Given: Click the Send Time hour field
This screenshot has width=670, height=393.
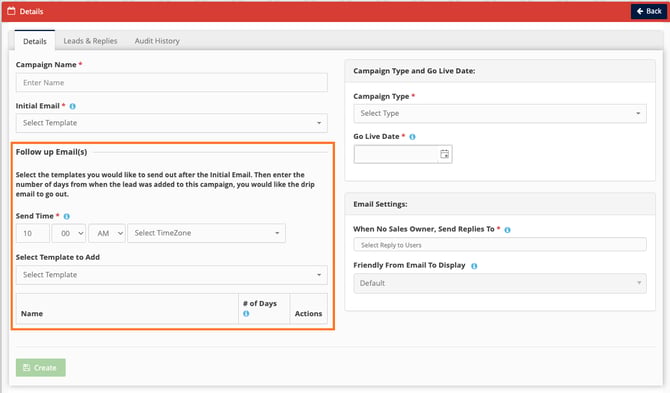Looking at the screenshot, I should (x=33, y=233).
